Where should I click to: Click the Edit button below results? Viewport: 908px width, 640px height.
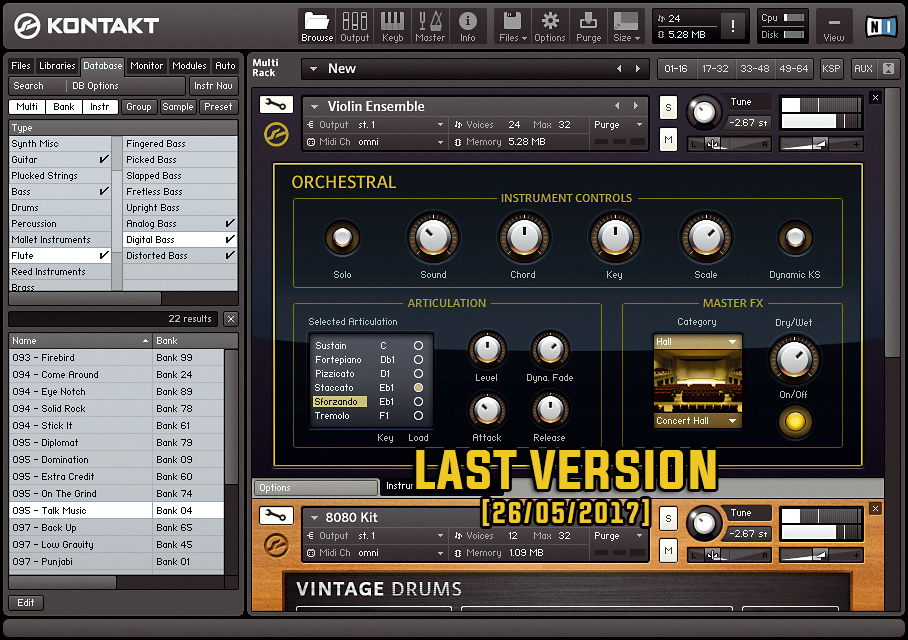tap(25, 602)
